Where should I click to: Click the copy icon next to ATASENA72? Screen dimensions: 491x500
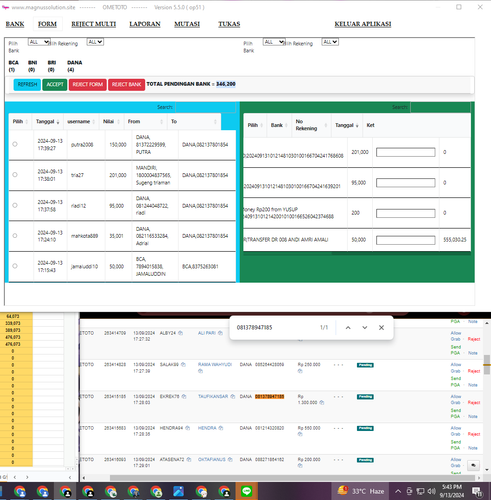click(x=189, y=460)
